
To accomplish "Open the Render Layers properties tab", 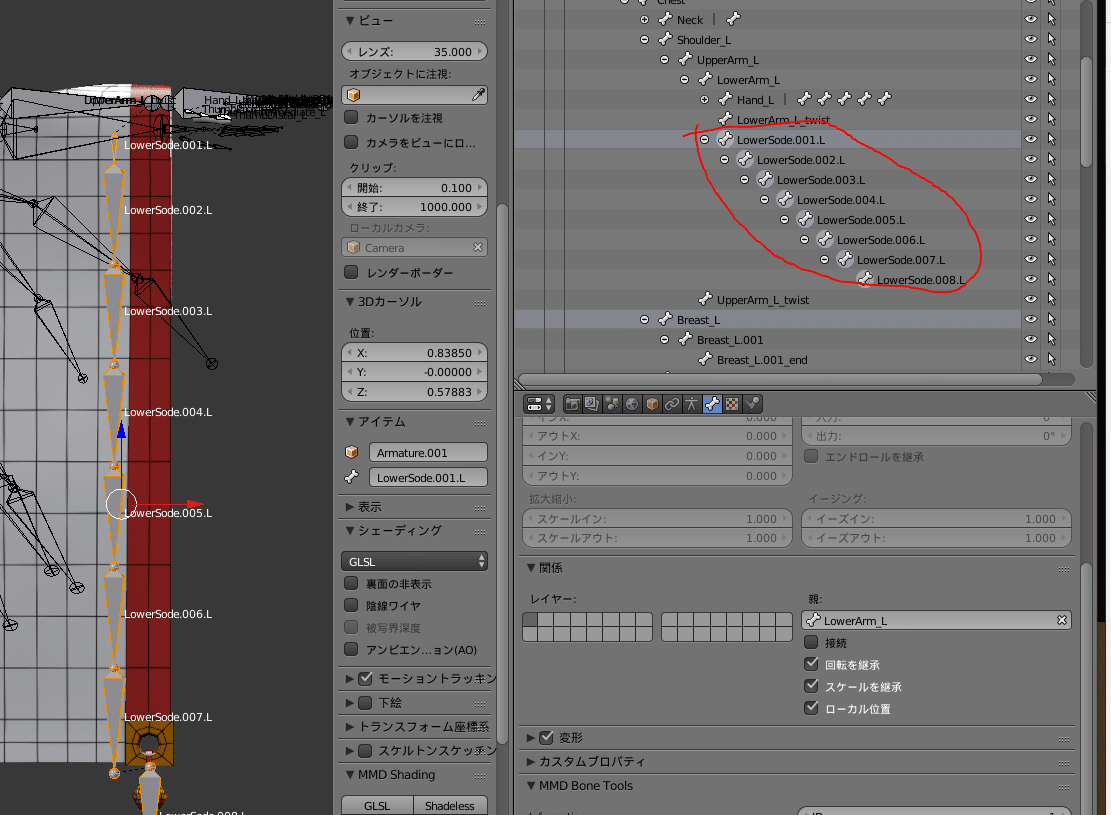I will (592, 404).
